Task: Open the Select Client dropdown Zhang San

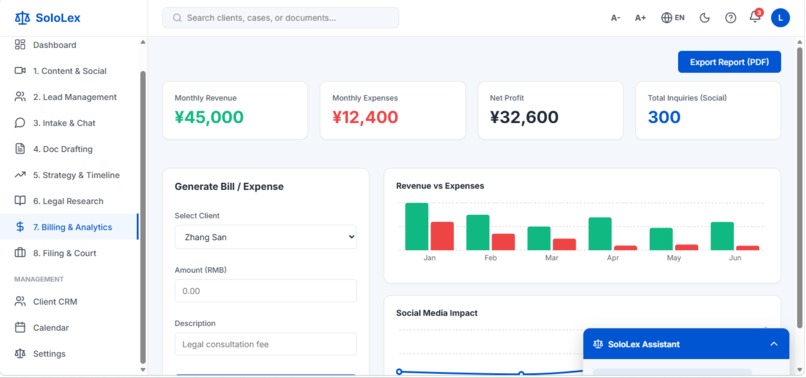Action: 266,237
